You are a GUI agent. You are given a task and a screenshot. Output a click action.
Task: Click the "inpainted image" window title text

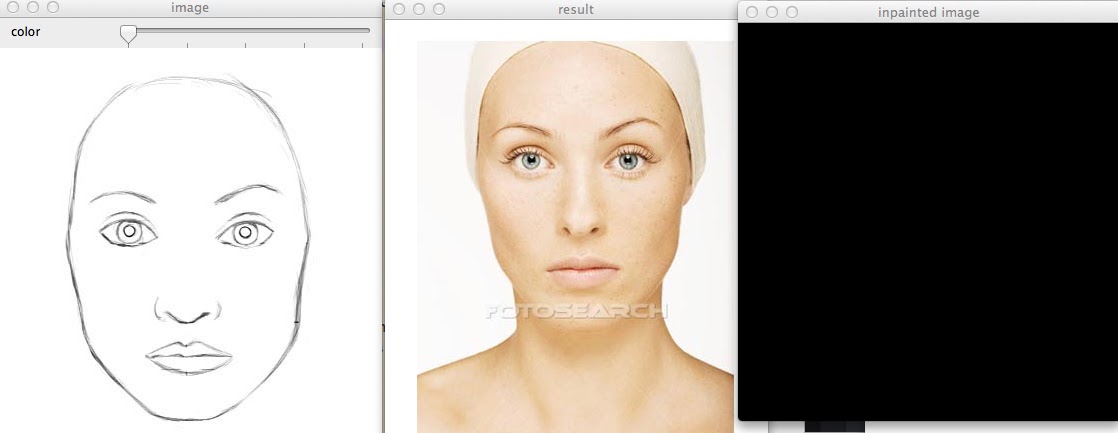point(928,13)
